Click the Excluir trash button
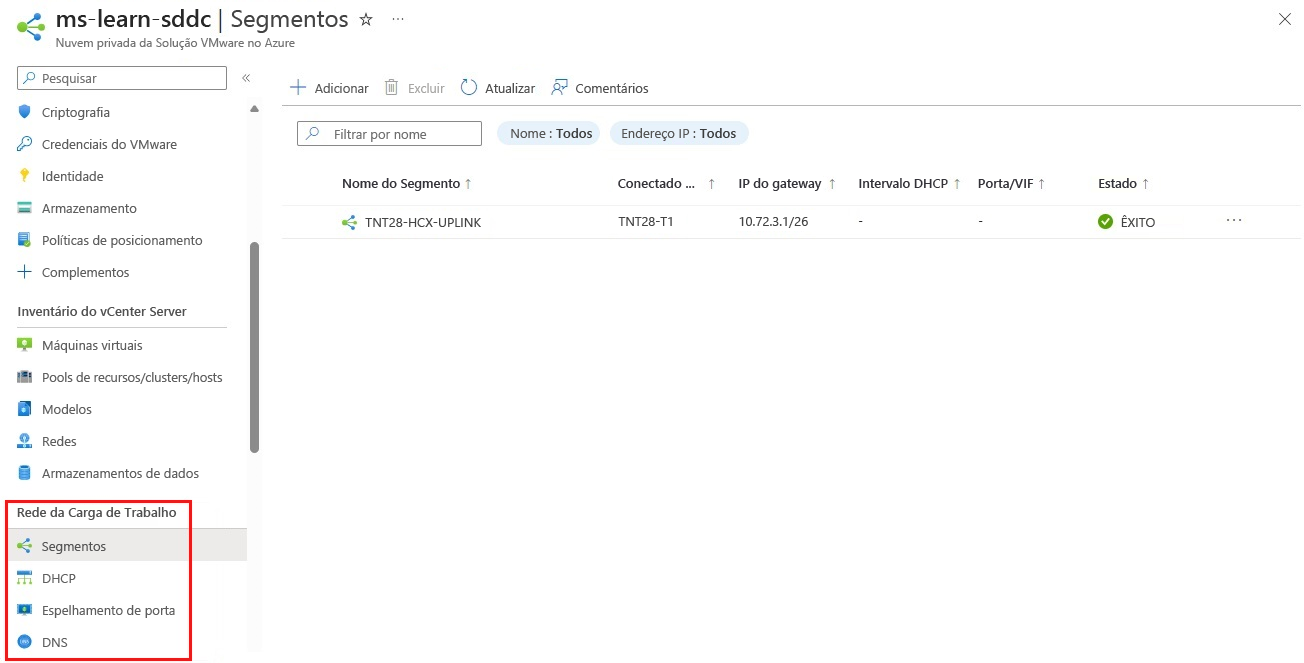The image size is (1304, 663). 415,88
